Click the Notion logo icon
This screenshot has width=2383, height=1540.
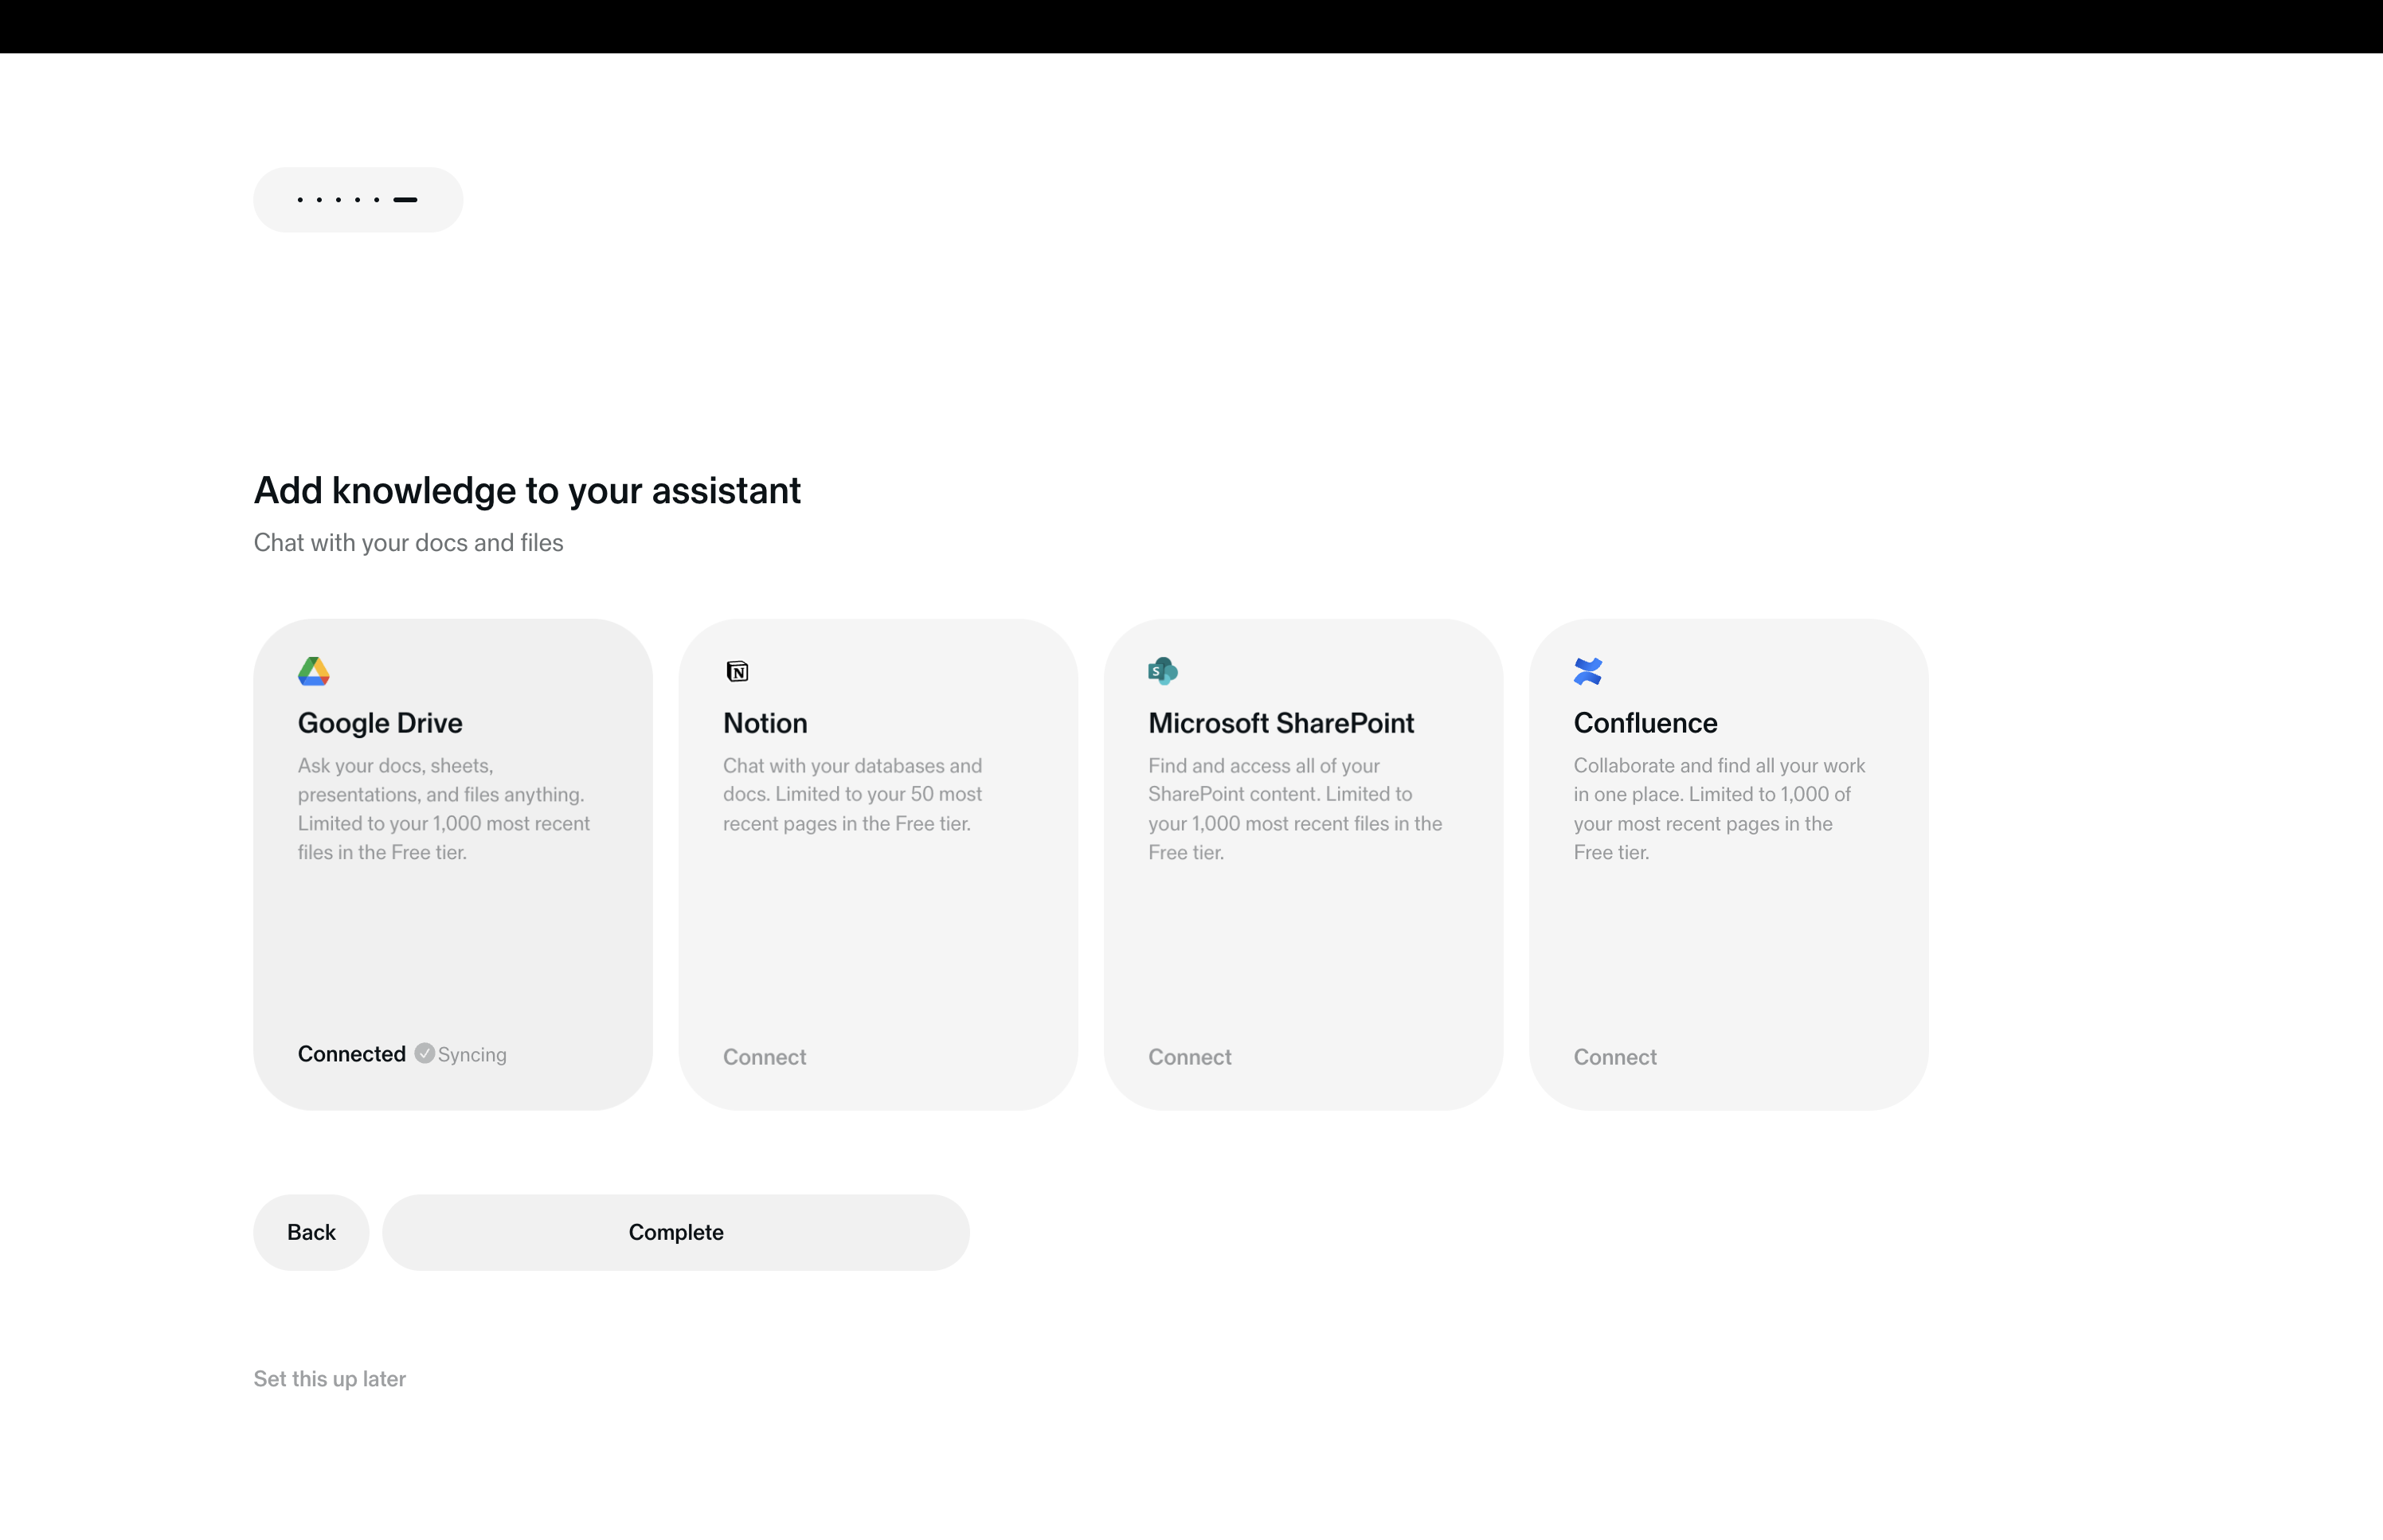point(737,671)
